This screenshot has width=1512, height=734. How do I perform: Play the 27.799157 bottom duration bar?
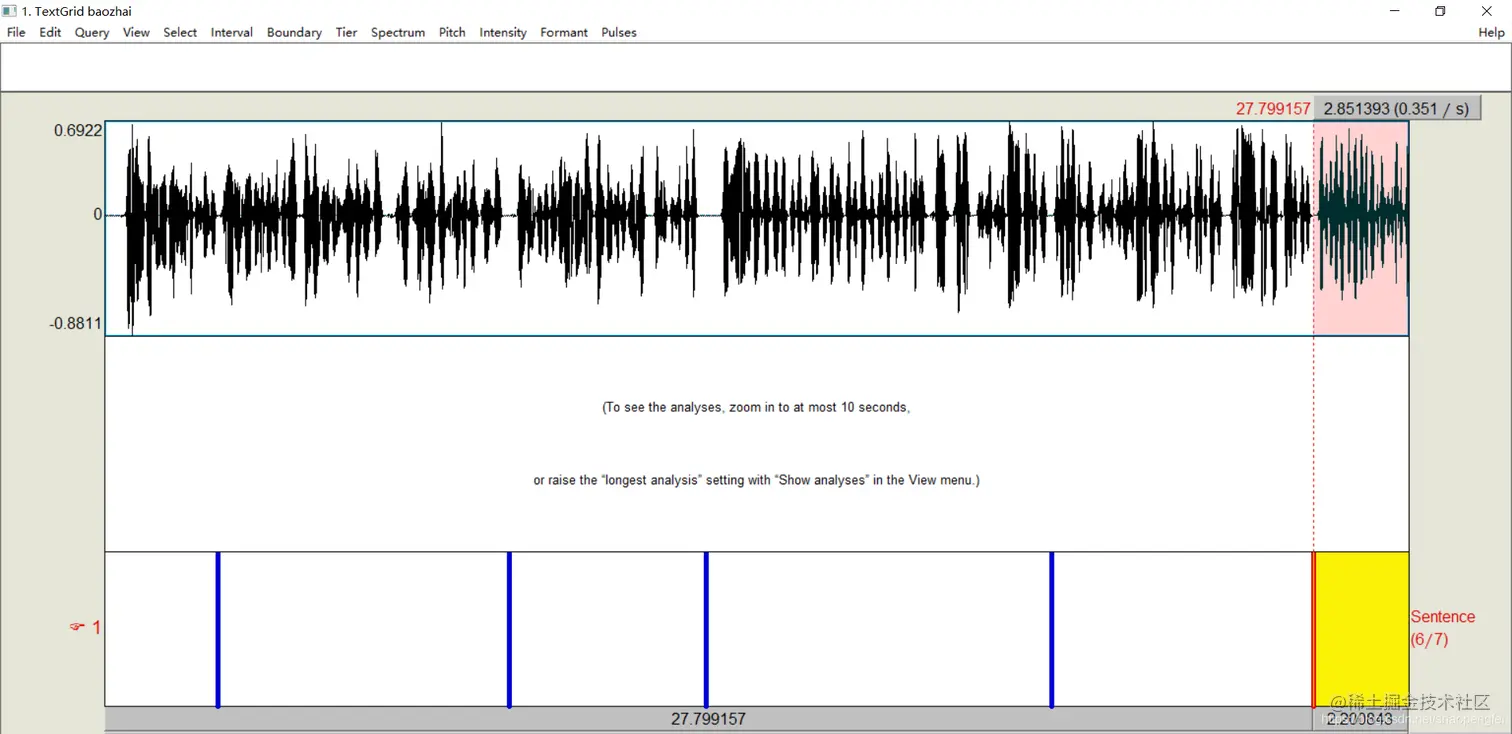pyautogui.click(x=708, y=718)
